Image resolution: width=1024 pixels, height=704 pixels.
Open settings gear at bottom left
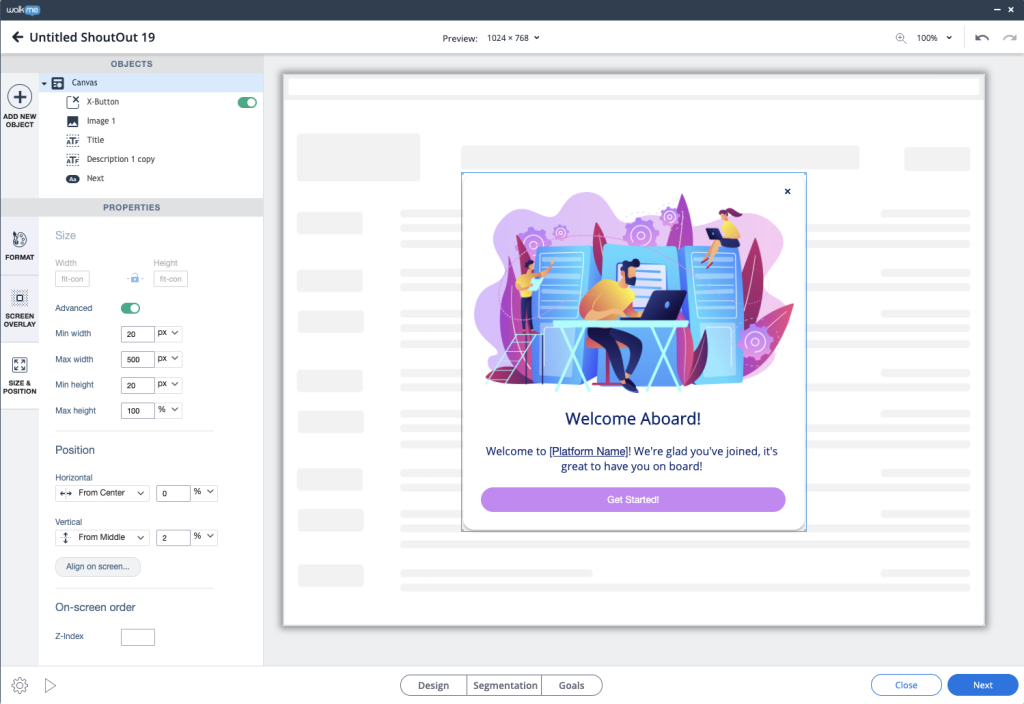point(19,685)
